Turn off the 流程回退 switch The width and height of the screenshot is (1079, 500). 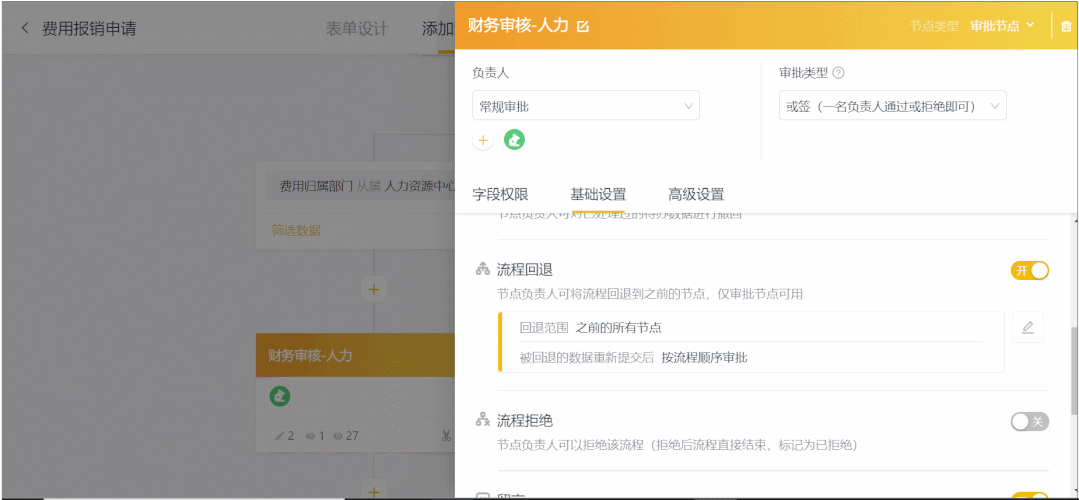click(1029, 270)
